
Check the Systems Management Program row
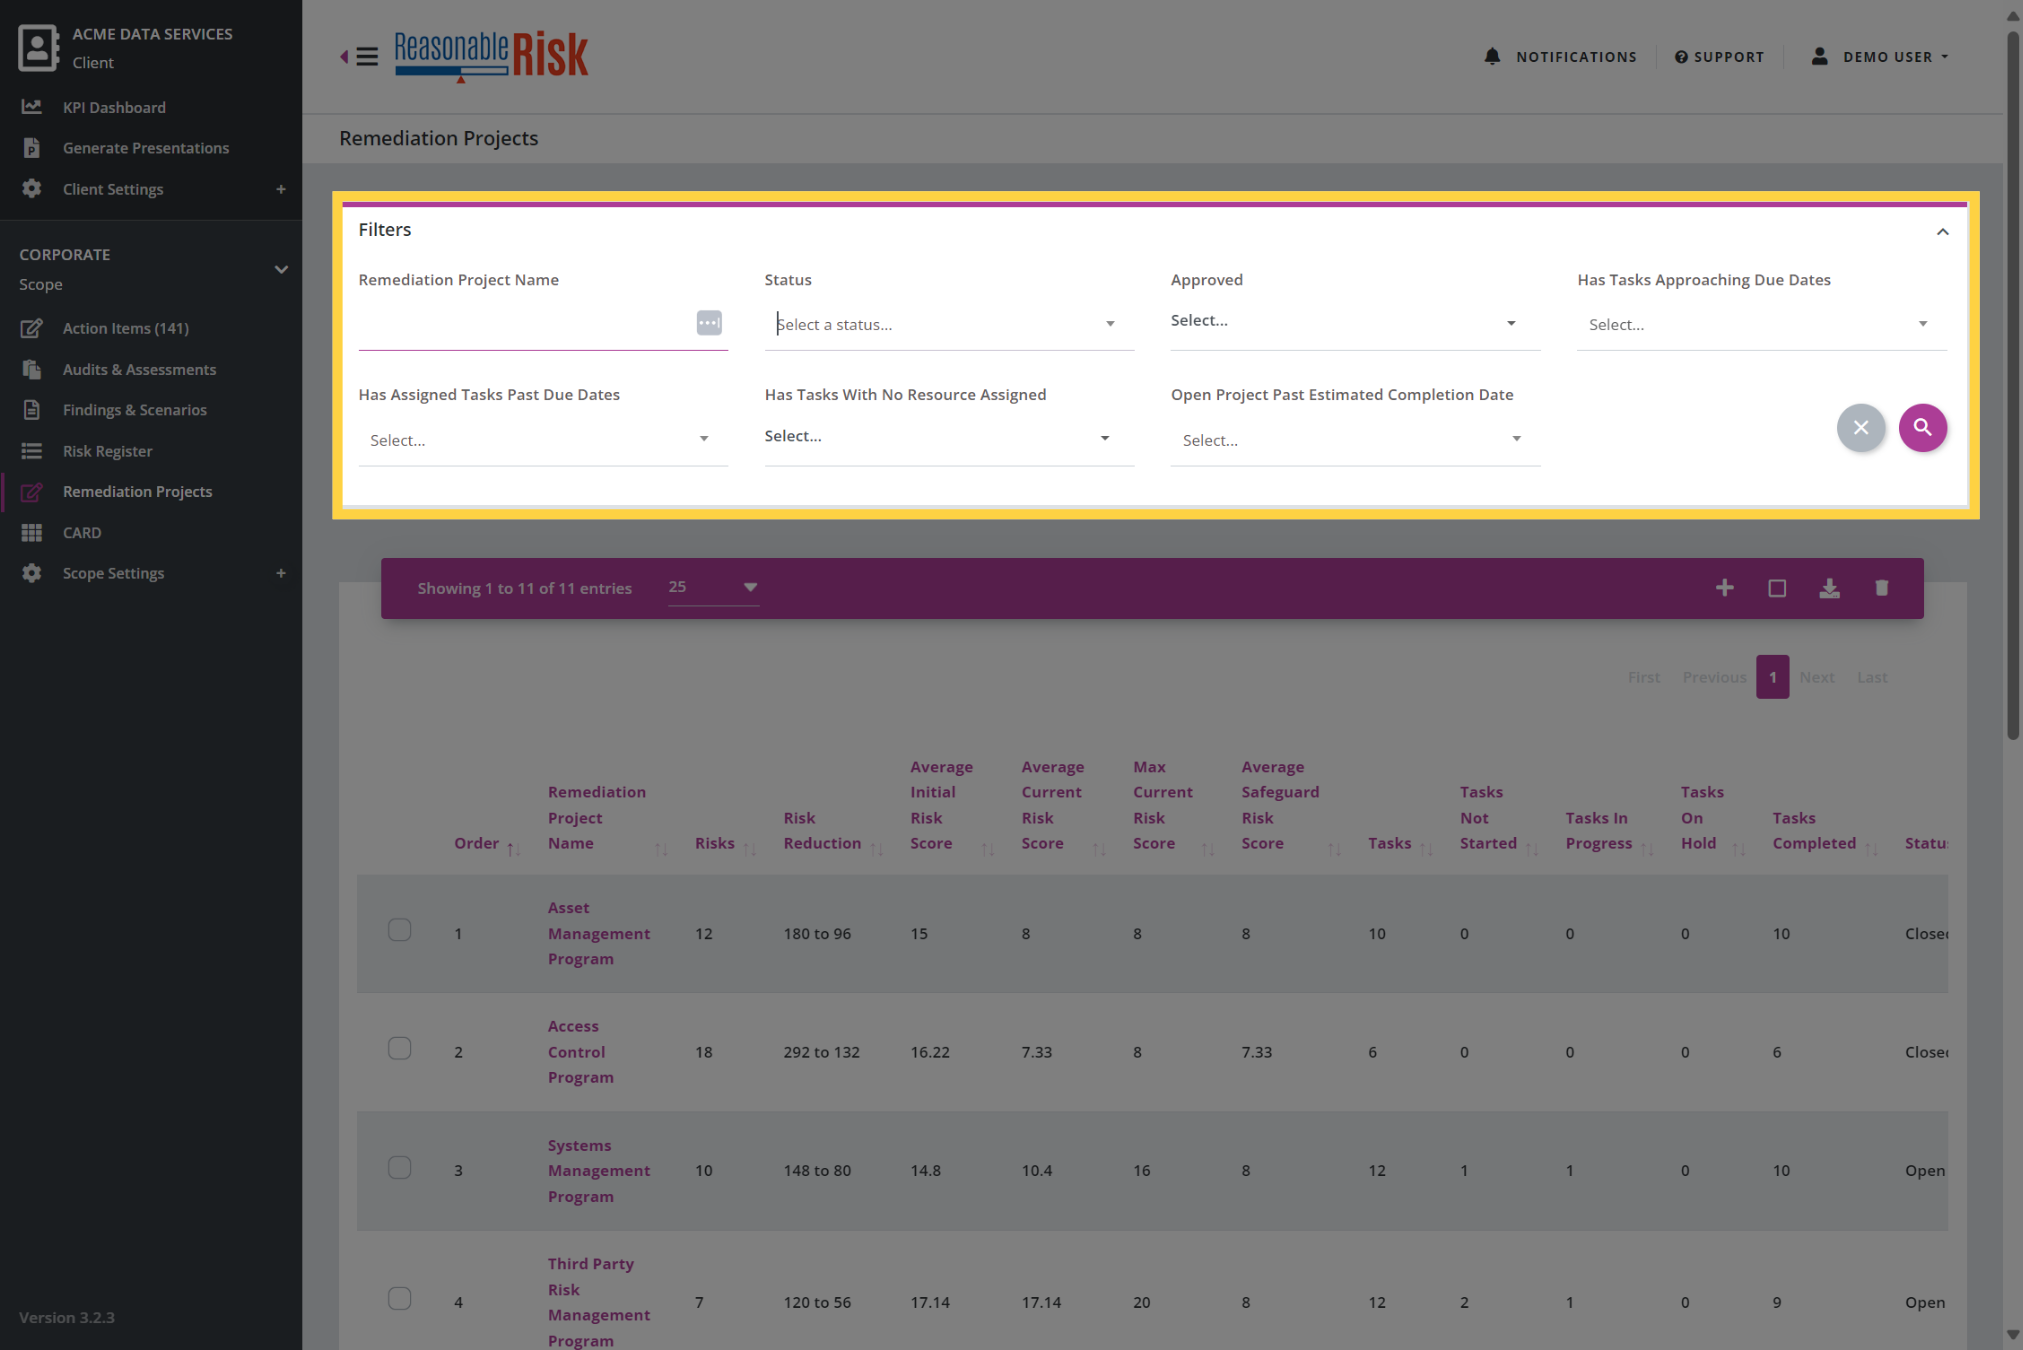[399, 1168]
